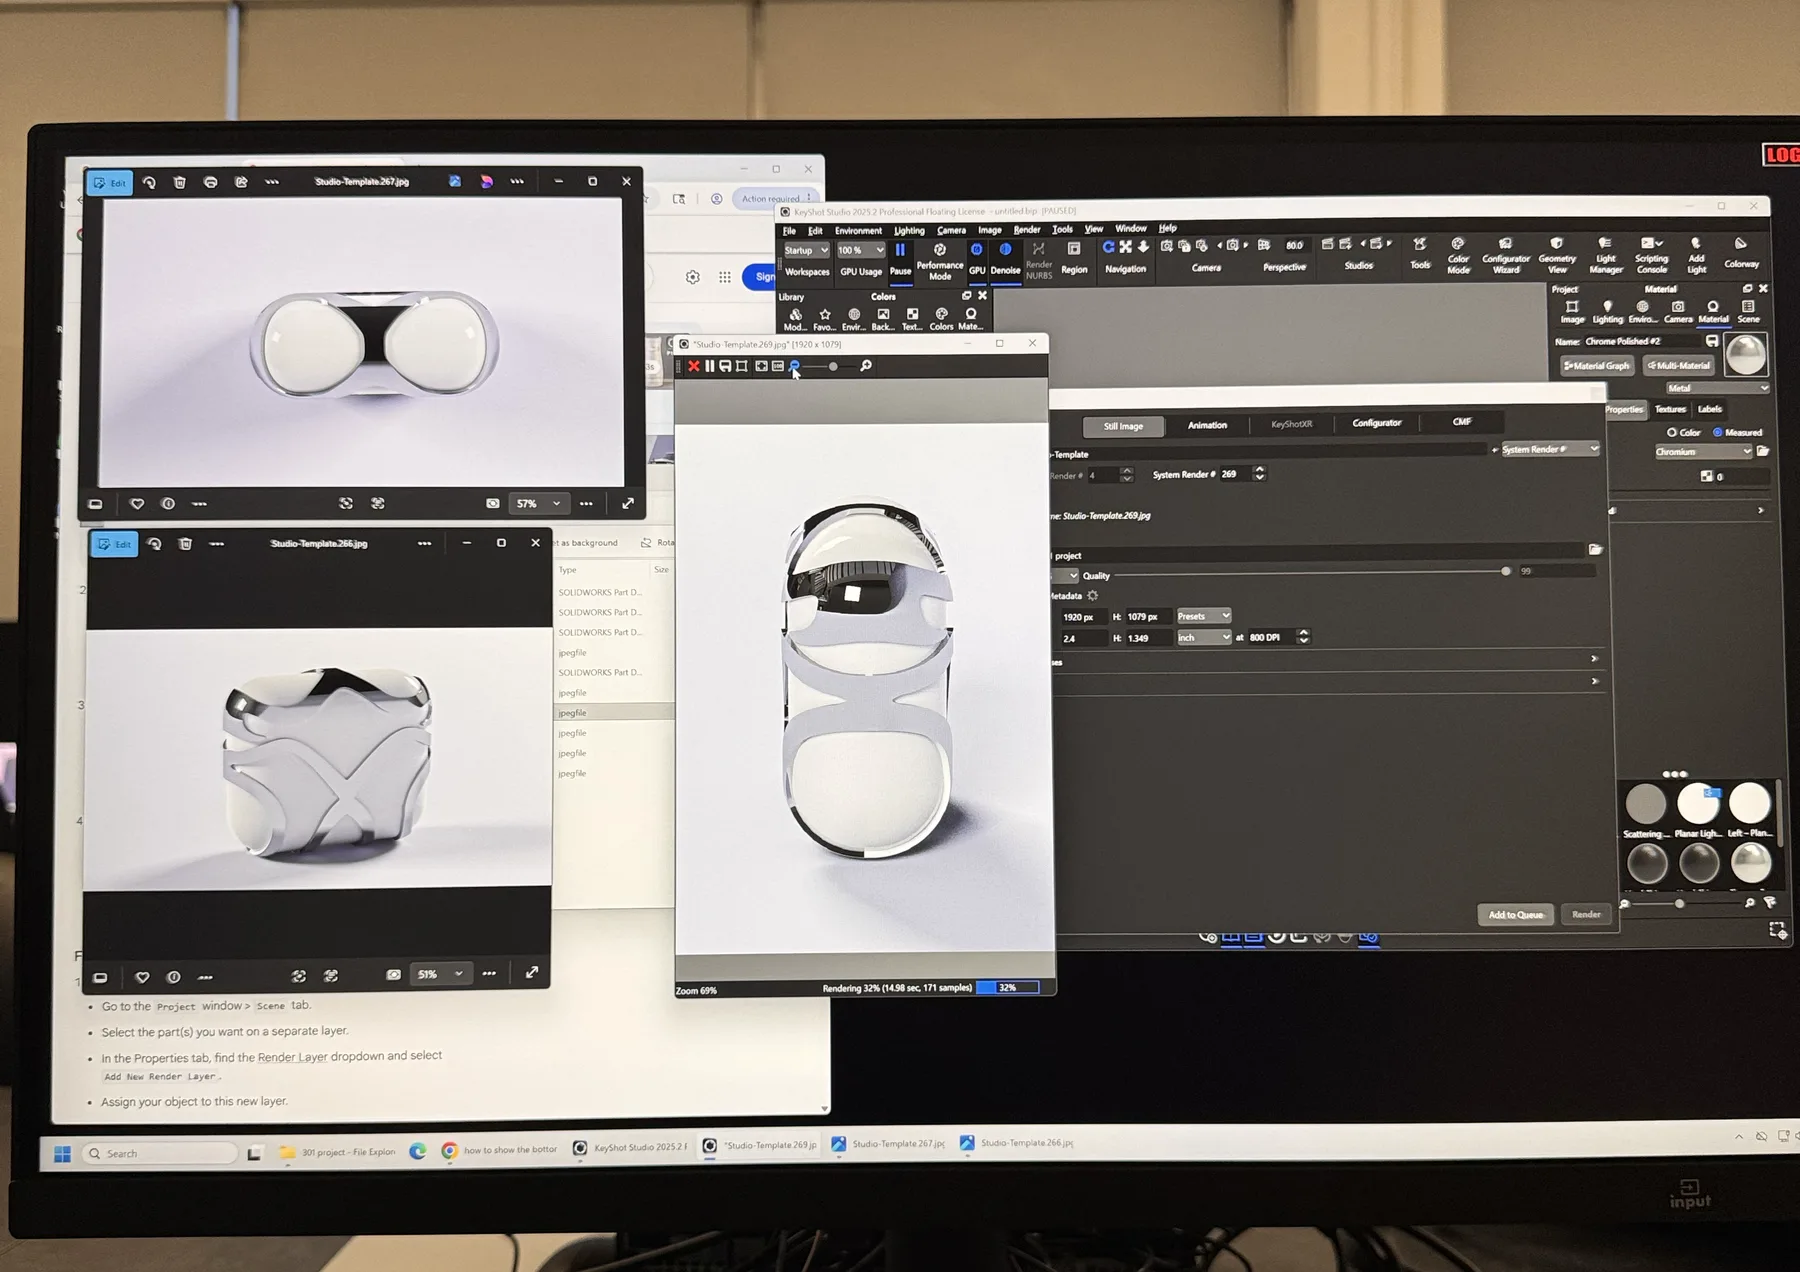Open the Scene tab in Project panel

[x=1748, y=312]
